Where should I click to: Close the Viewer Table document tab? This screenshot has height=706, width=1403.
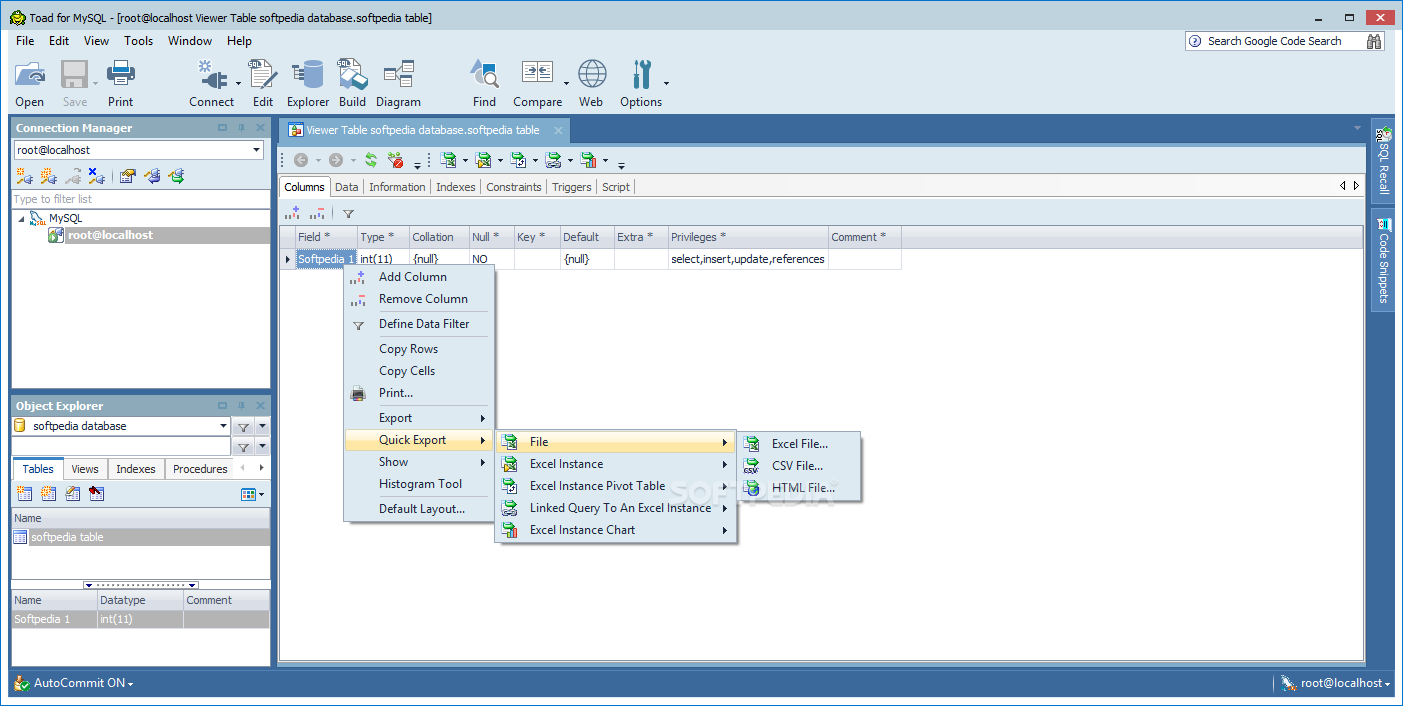pyautogui.click(x=558, y=131)
